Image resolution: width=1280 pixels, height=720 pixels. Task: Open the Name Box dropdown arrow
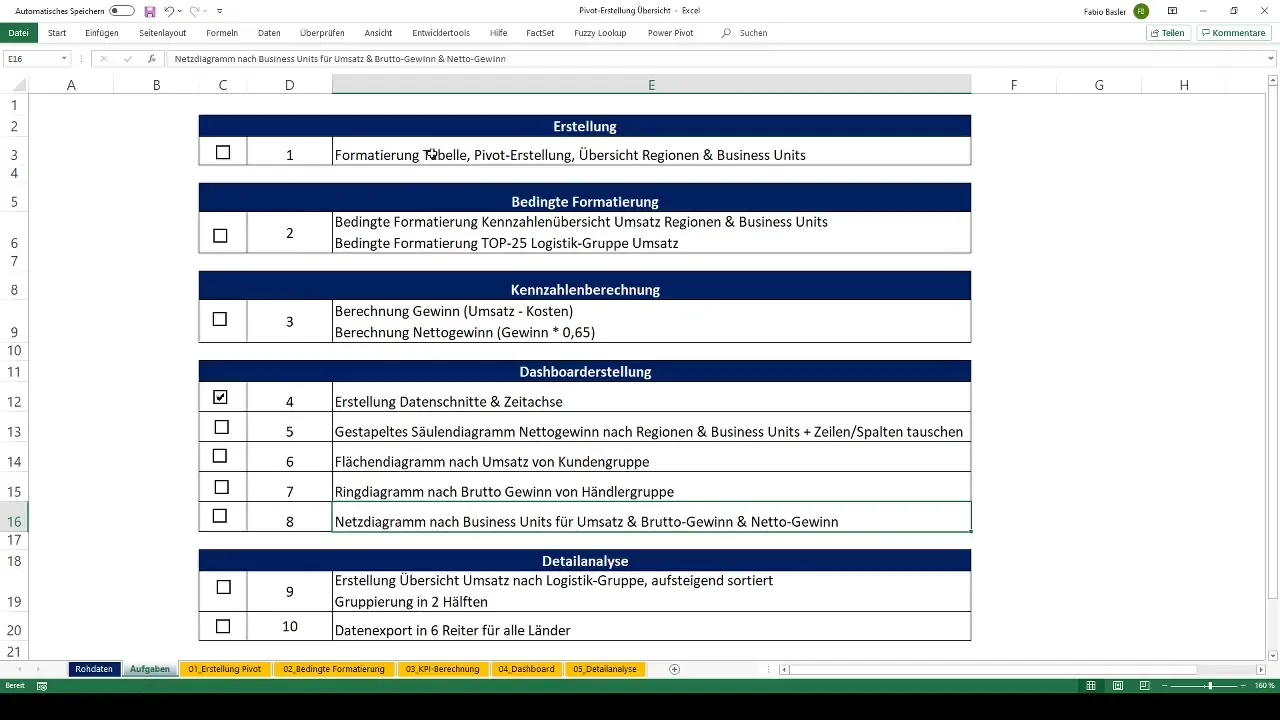[x=64, y=59]
